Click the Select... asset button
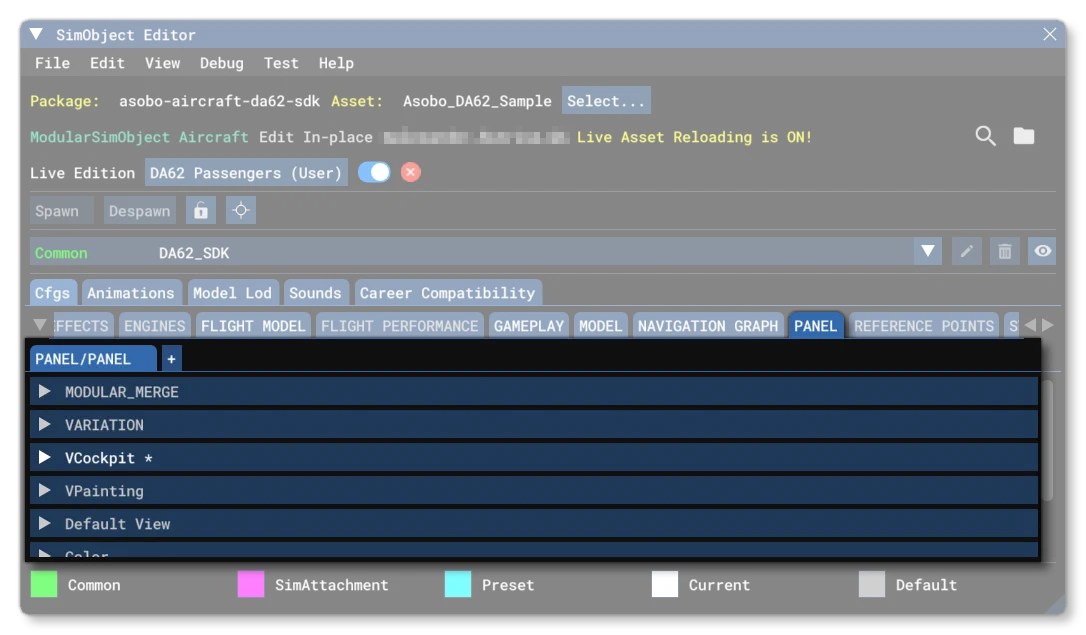The width and height of the screenshot is (1086, 635). coord(606,101)
